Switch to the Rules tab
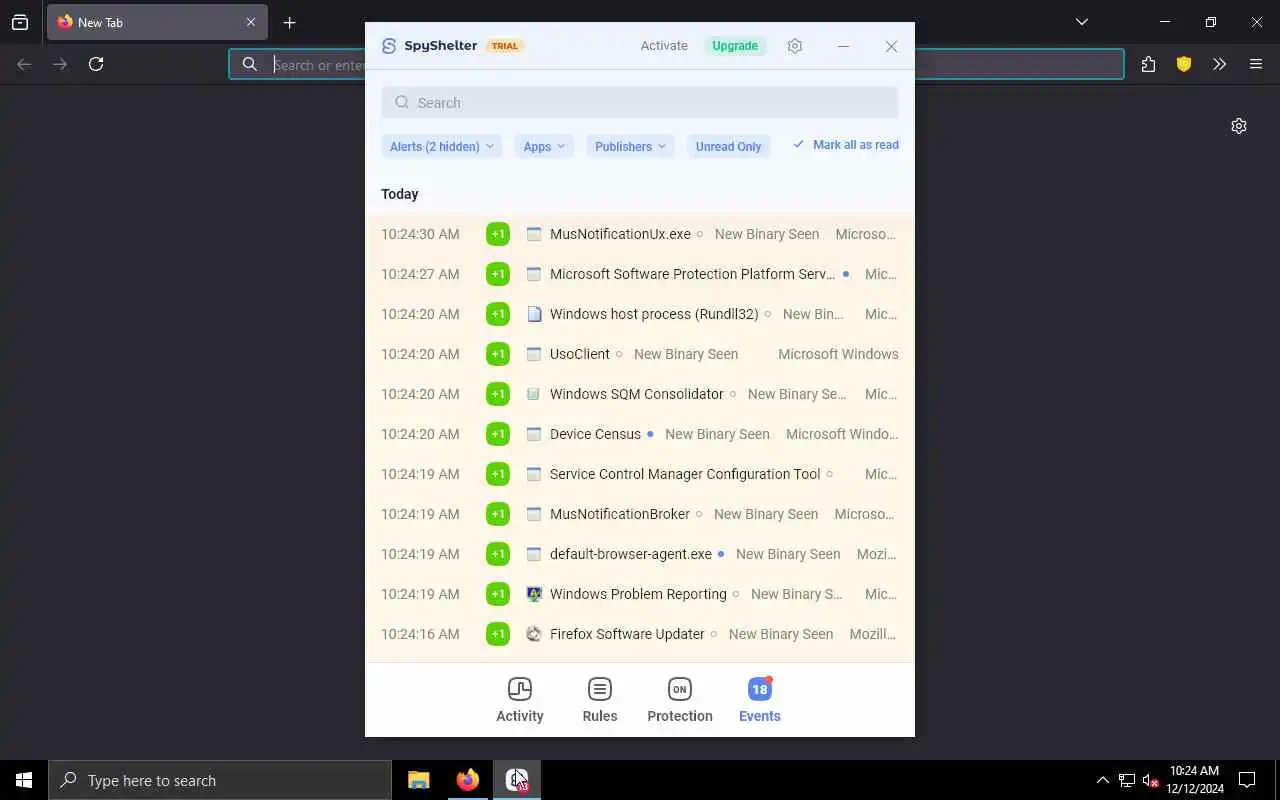Screen dimensions: 1280x800 coord(600,700)
